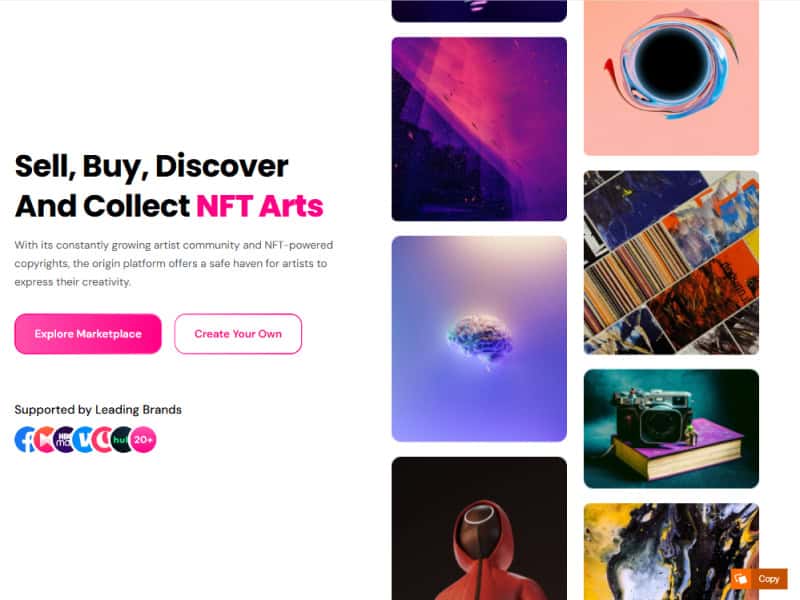Open the glowing brain artwork

point(479,339)
